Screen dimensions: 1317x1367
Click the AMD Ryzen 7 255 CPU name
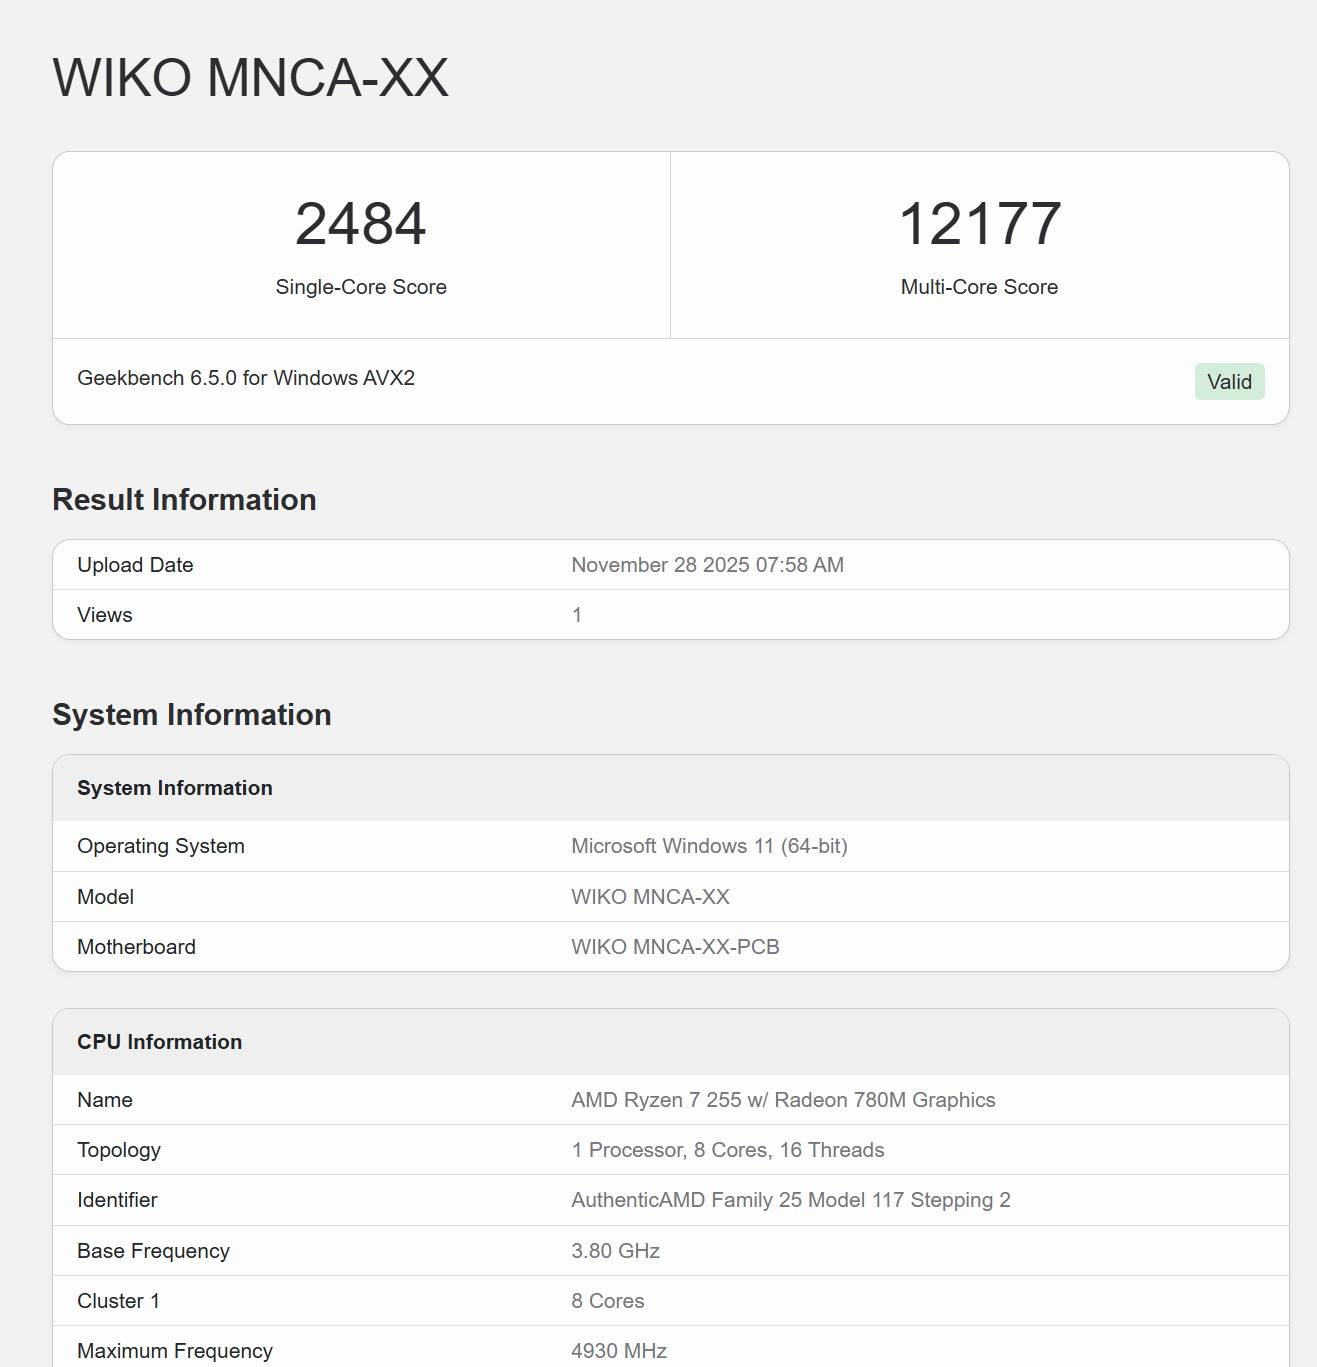point(783,1100)
